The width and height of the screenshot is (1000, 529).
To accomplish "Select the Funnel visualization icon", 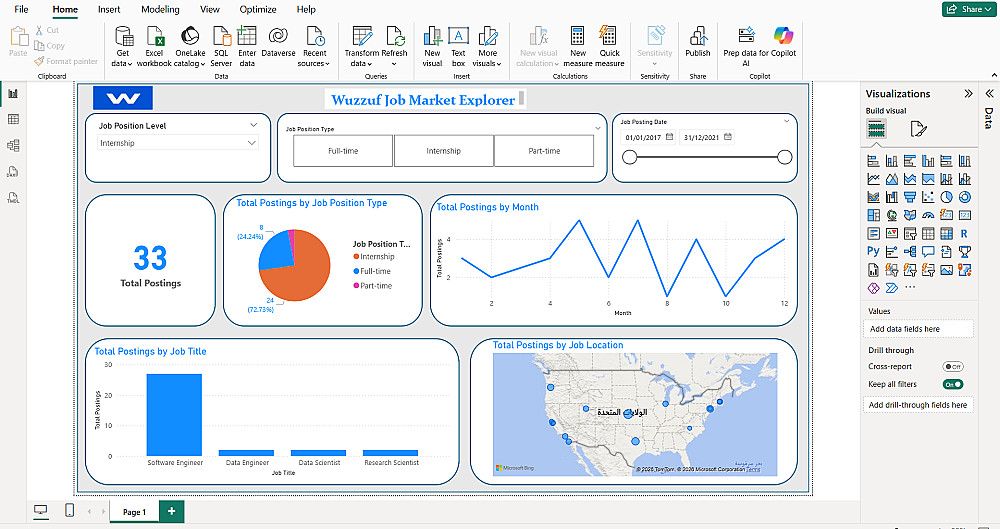I will pos(910,197).
